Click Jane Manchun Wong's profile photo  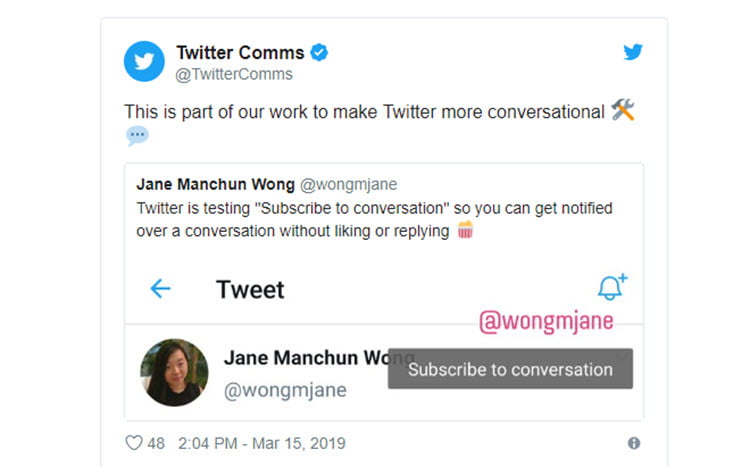[x=174, y=372]
